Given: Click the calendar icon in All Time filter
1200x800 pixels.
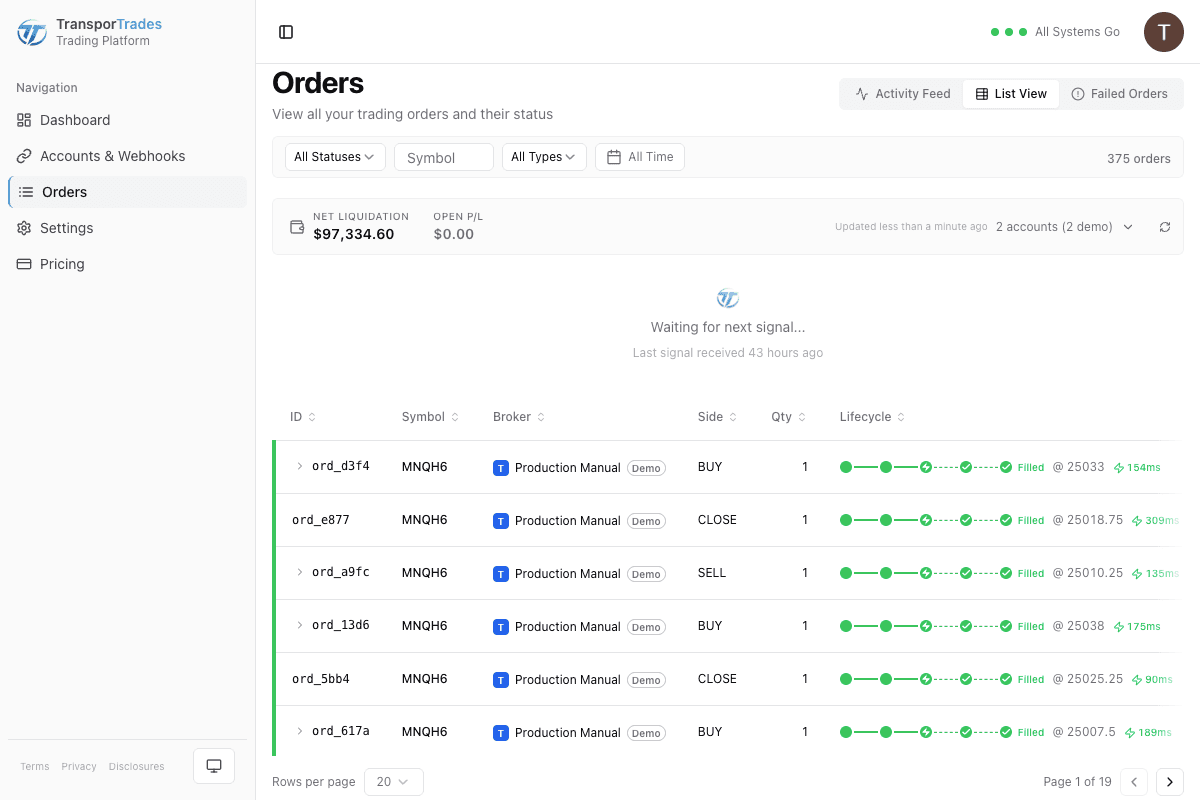Looking at the screenshot, I should [x=613, y=157].
